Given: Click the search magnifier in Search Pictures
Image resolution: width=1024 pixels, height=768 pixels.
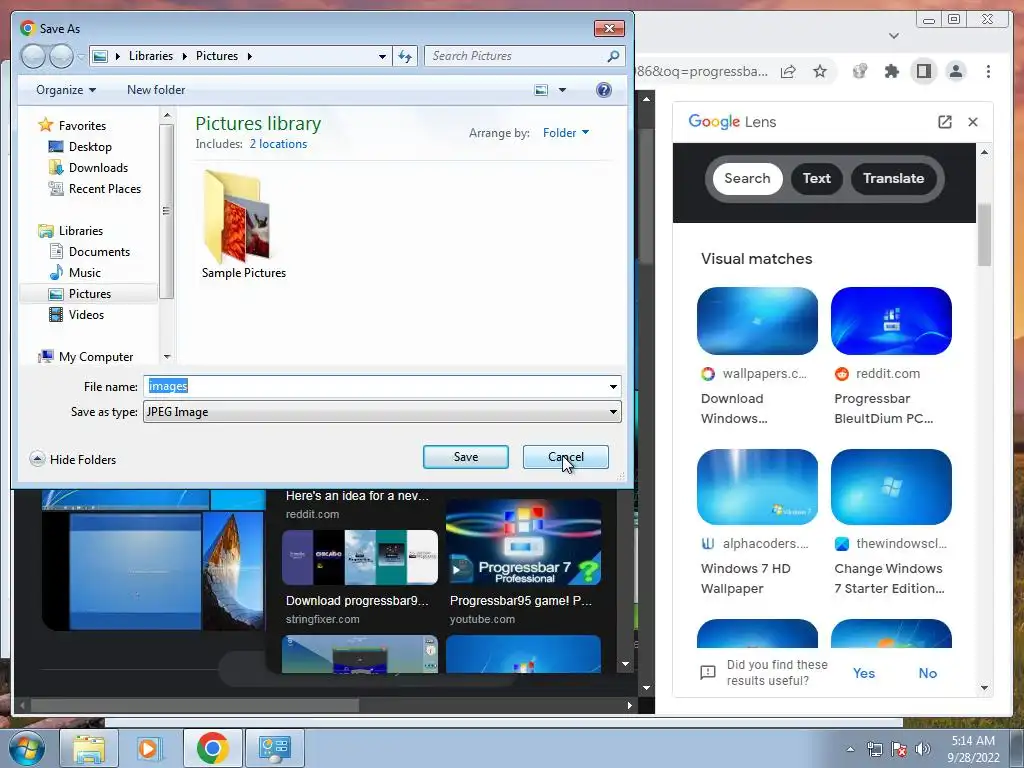Looking at the screenshot, I should (x=613, y=56).
